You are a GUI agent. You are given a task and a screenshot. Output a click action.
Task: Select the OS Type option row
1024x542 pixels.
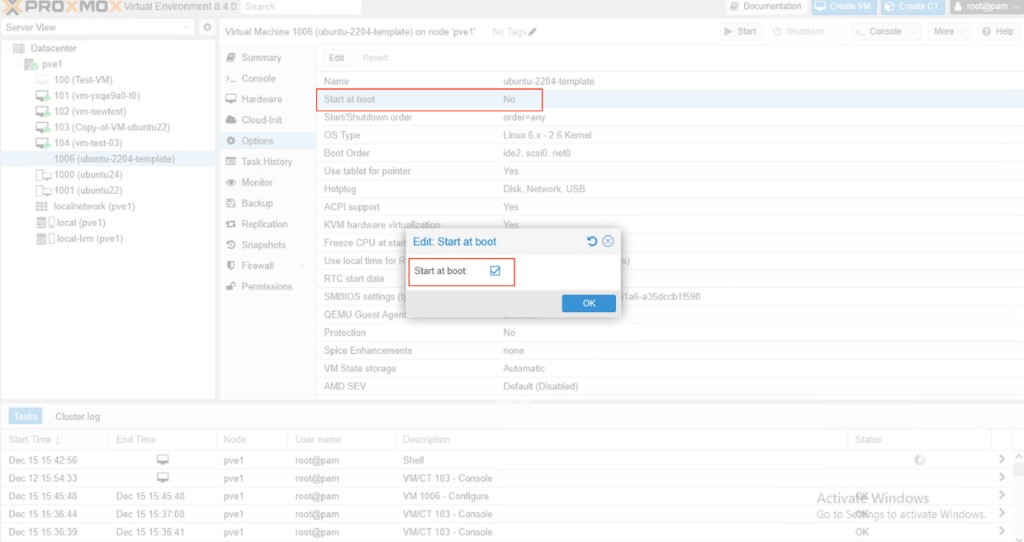670,135
